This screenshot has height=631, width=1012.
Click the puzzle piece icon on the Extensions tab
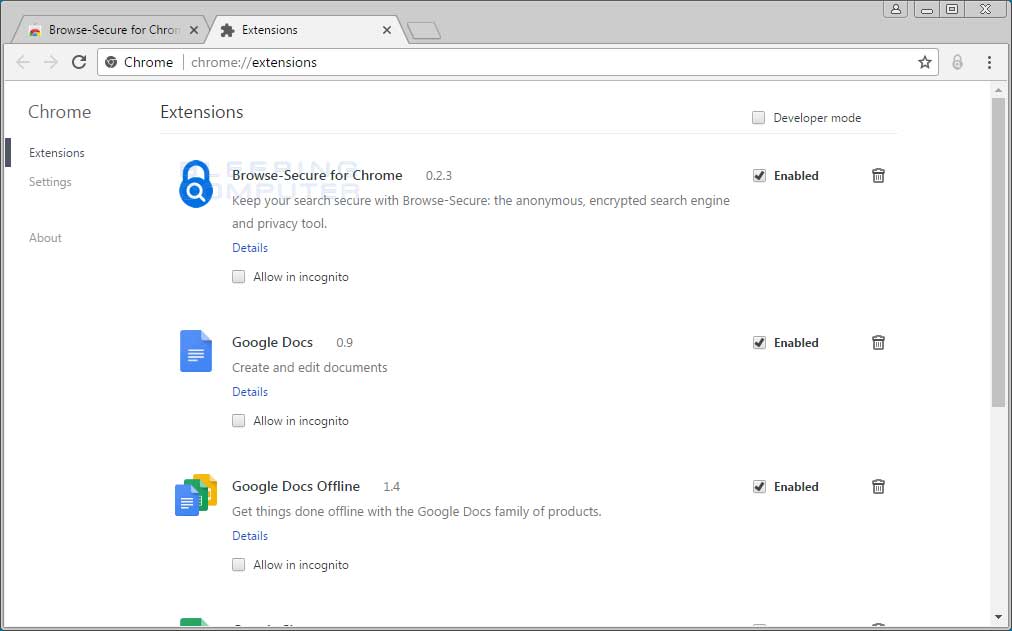click(x=227, y=30)
